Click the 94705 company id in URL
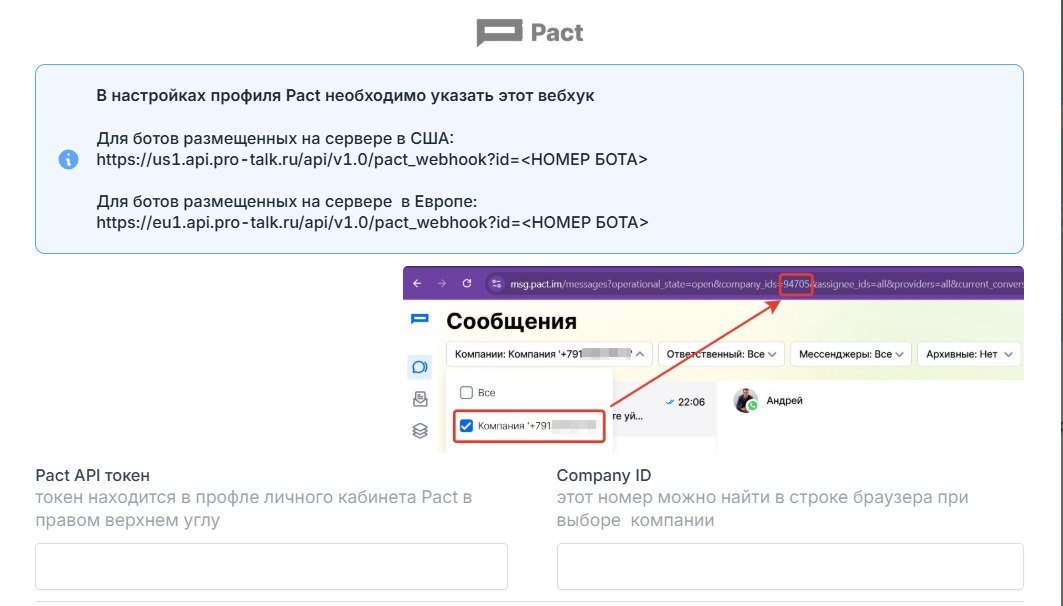The height and width of the screenshot is (606, 1063). click(796, 284)
